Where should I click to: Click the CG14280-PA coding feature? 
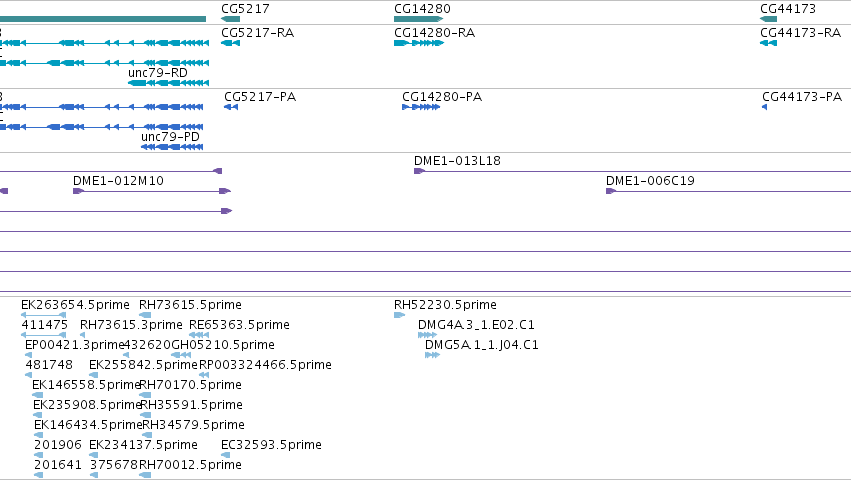point(421,107)
